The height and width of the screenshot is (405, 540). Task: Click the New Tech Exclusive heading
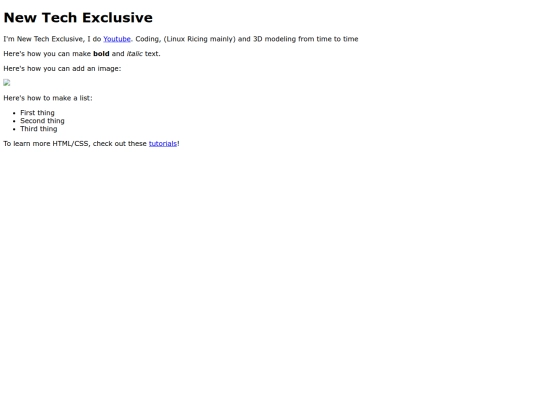click(x=78, y=18)
